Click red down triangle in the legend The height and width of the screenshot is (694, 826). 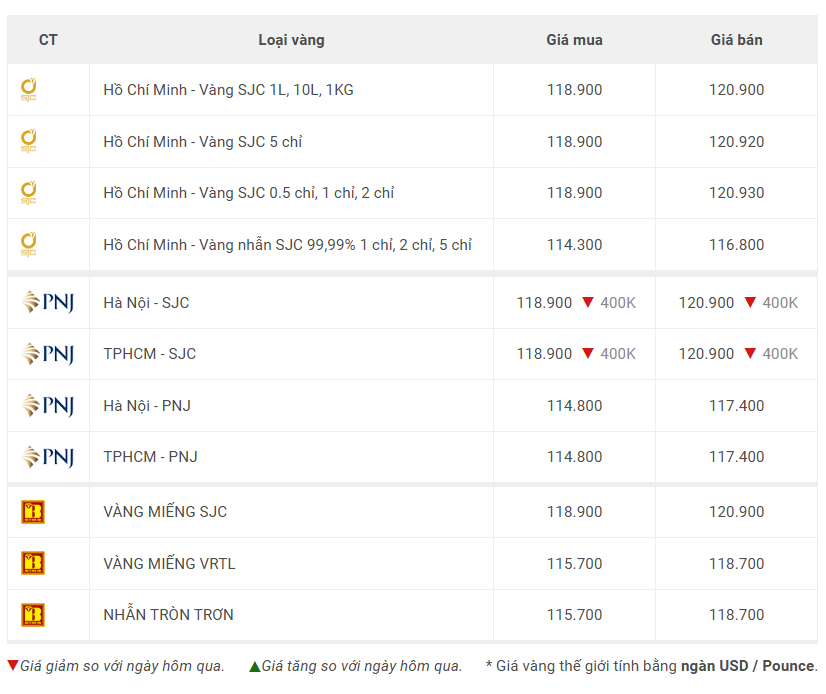click(x=13, y=665)
